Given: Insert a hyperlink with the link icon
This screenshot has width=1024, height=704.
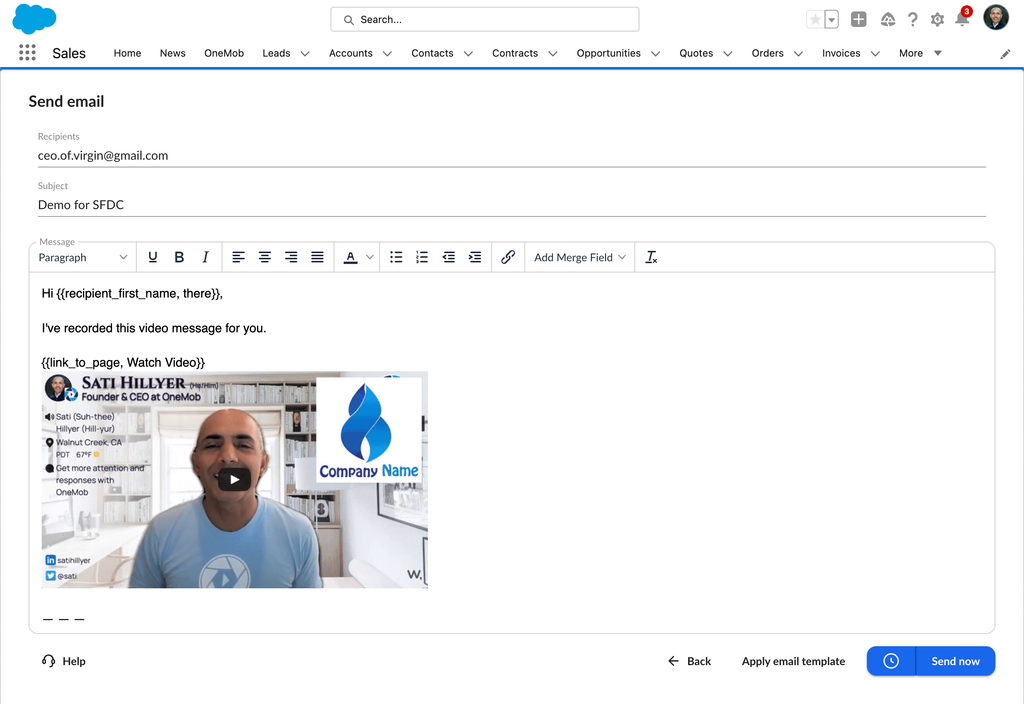Looking at the screenshot, I should tap(508, 257).
